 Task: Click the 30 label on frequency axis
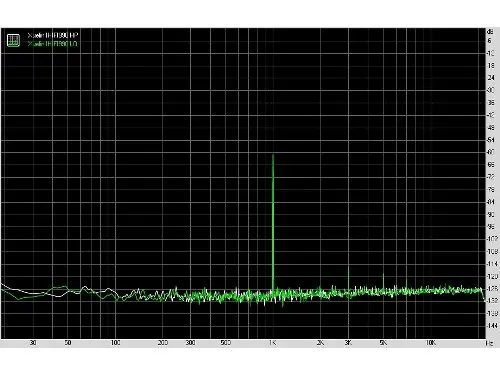[x=33, y=343]
